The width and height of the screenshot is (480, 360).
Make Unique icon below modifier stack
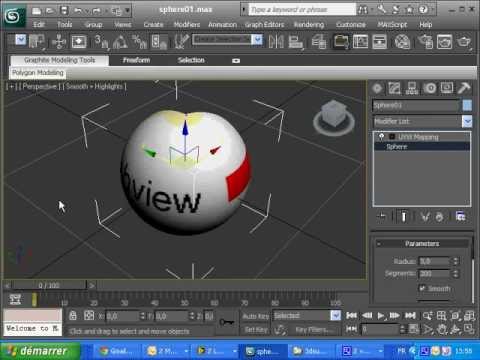pyautogui.click(x=425, y=217)
